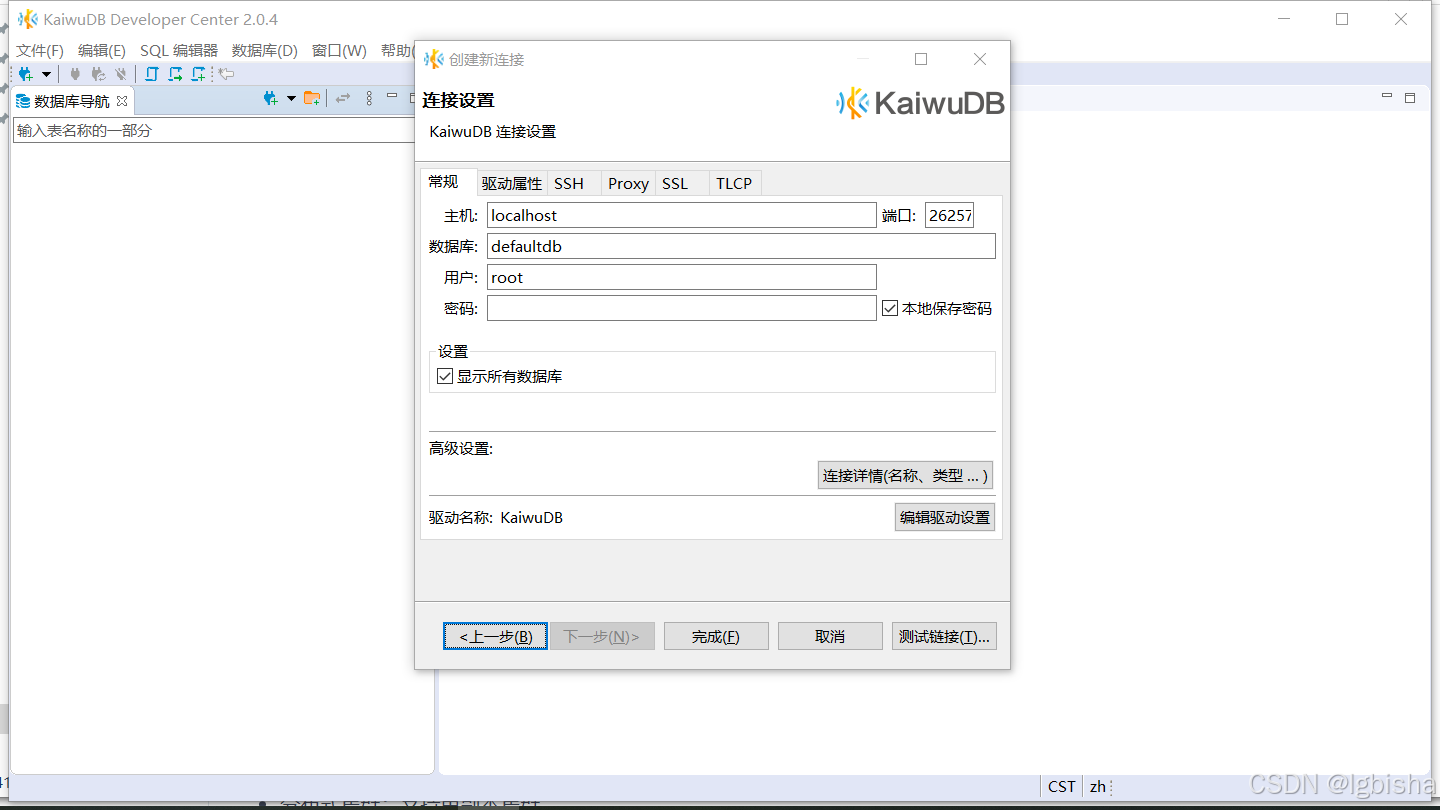Click the 编辑驱动设置 button
Viewport: 1440px width, 810px height.
tap(945, 517)
